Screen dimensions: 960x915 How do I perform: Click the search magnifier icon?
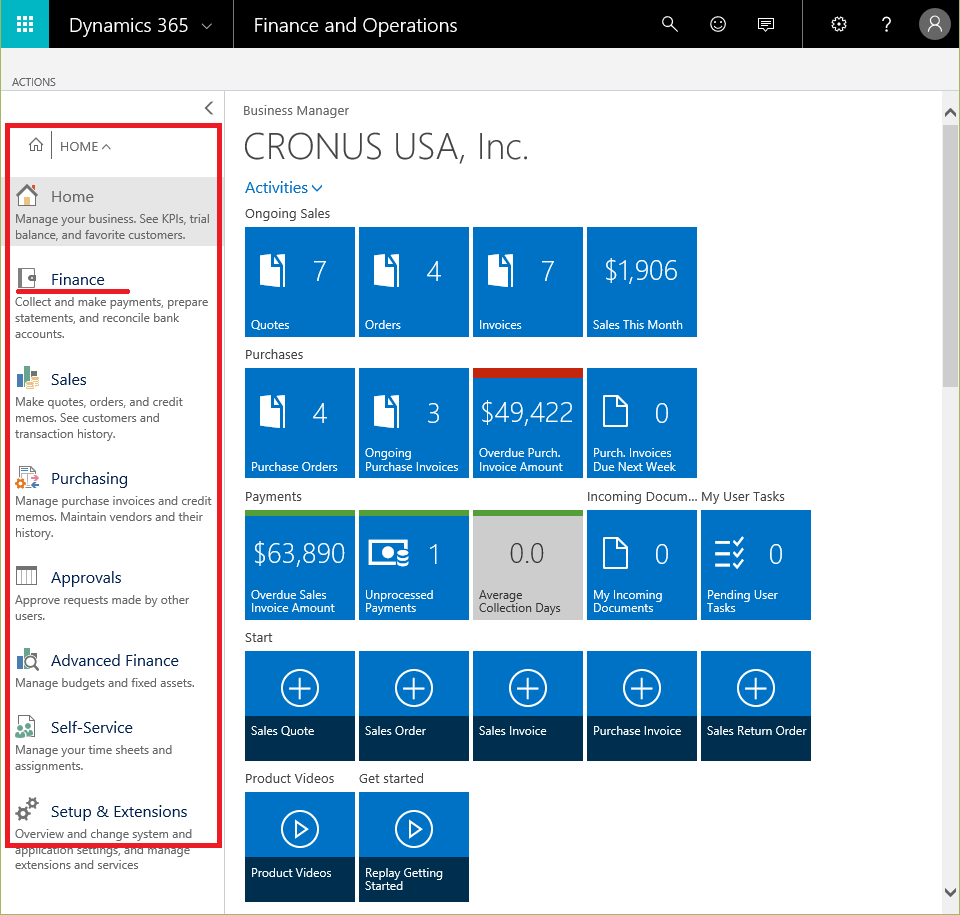[x=670, y=24]
